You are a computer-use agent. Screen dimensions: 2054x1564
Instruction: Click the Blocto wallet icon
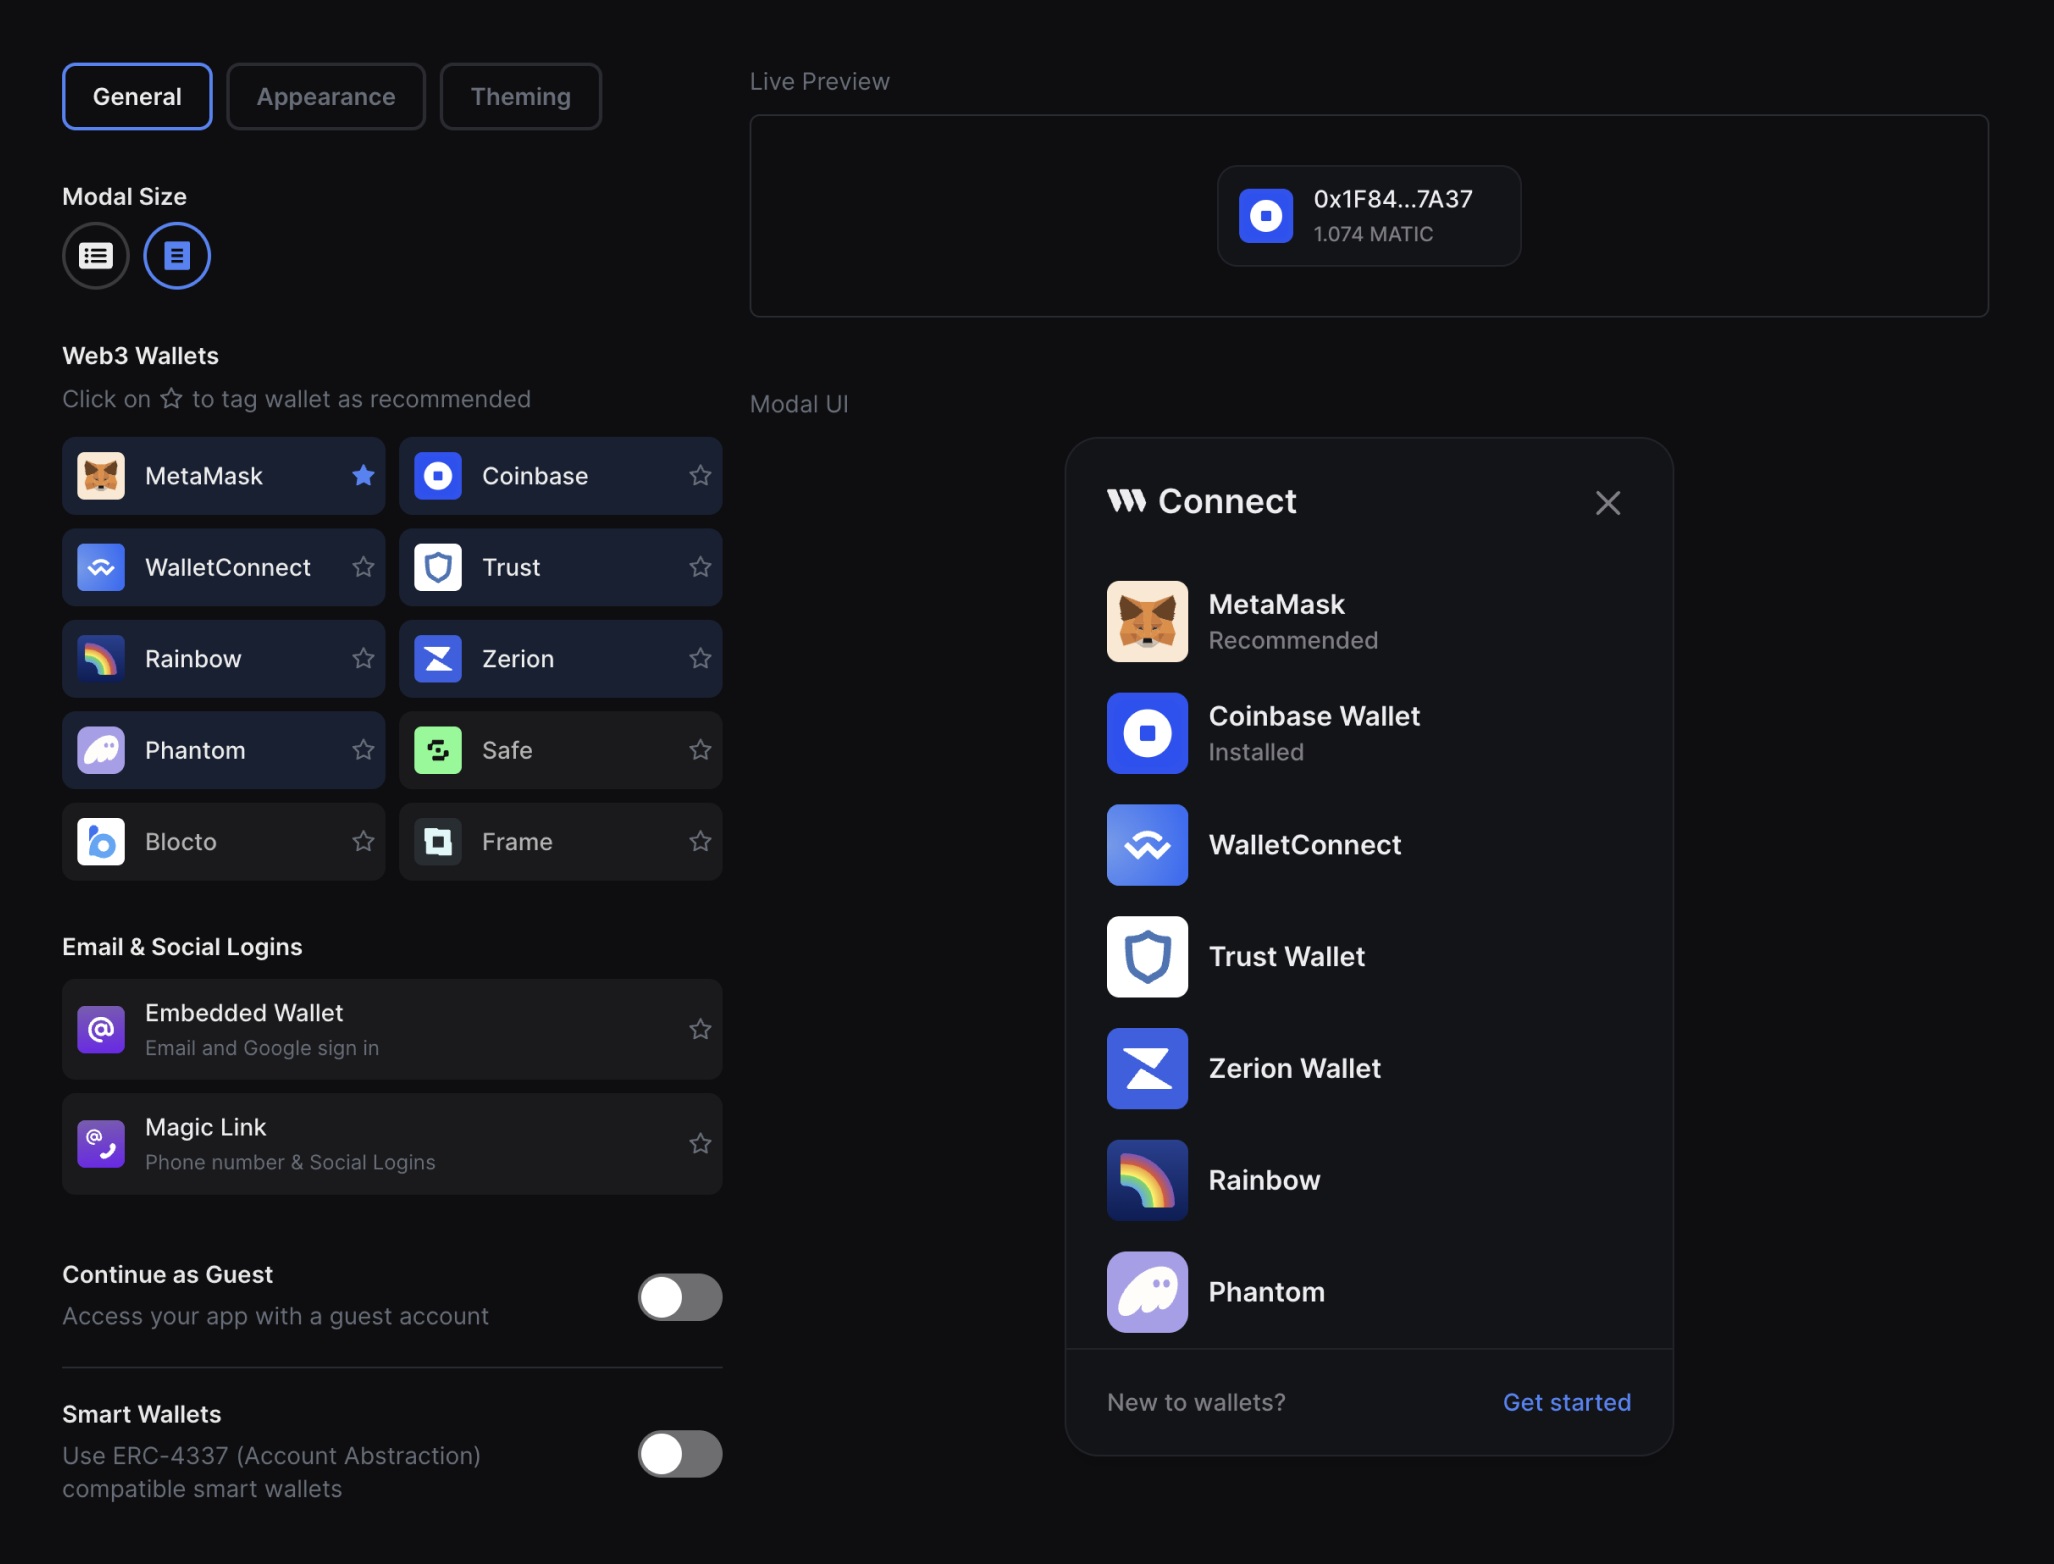100,841
